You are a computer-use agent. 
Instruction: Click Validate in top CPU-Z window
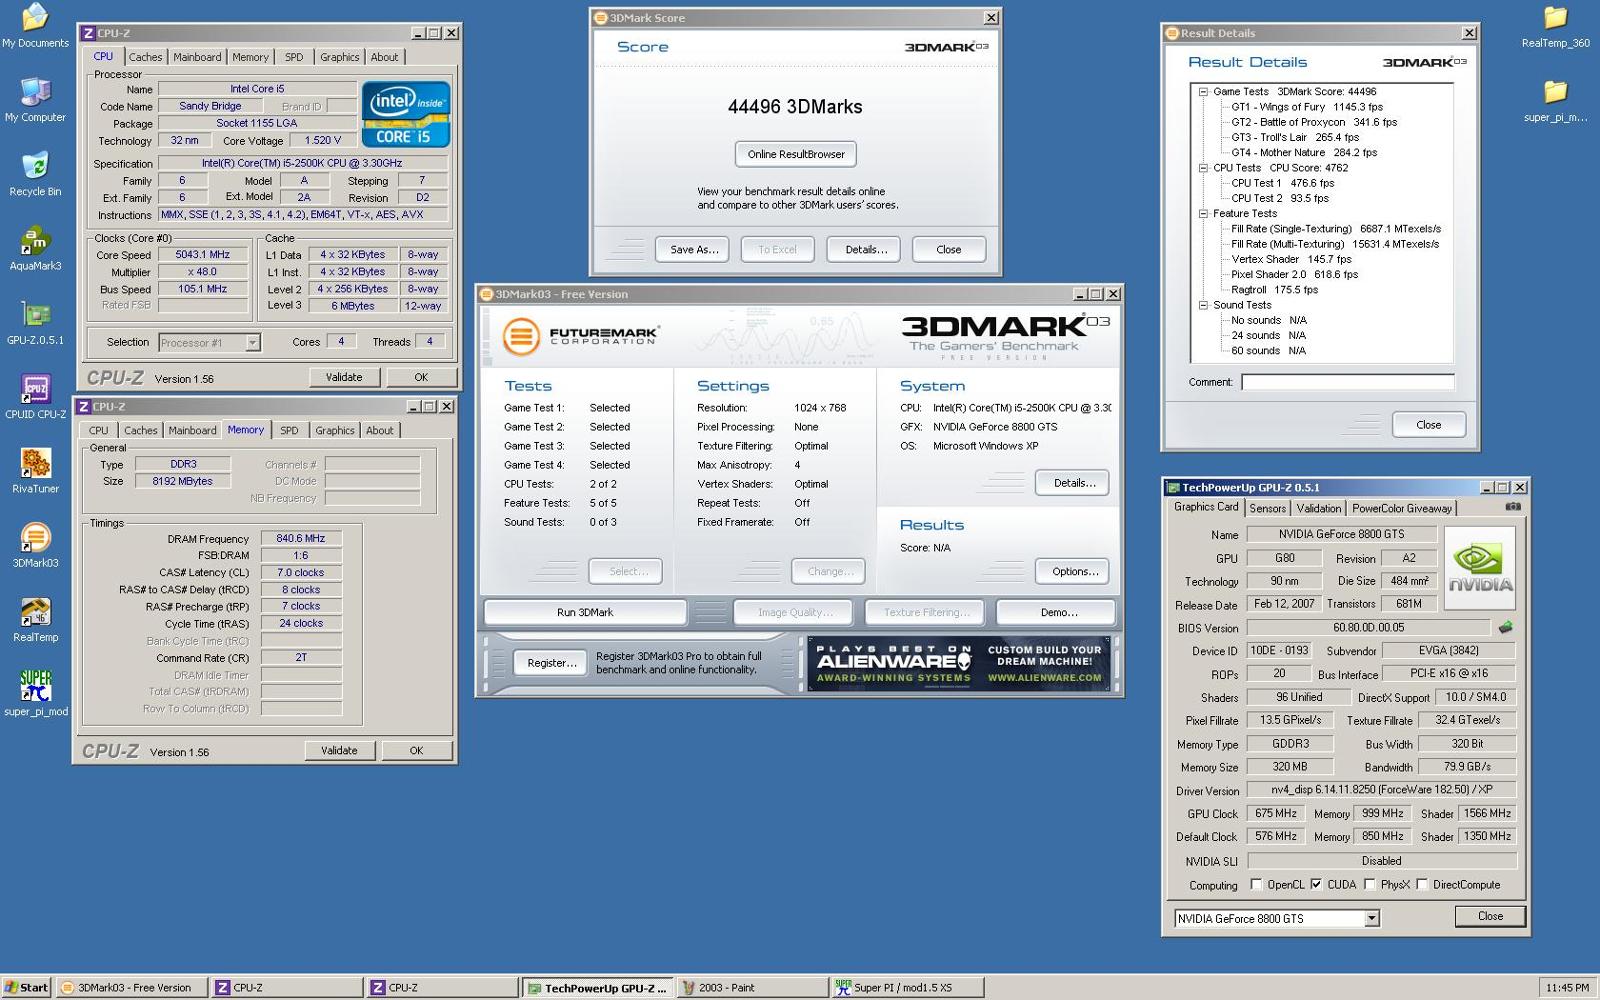343,377
